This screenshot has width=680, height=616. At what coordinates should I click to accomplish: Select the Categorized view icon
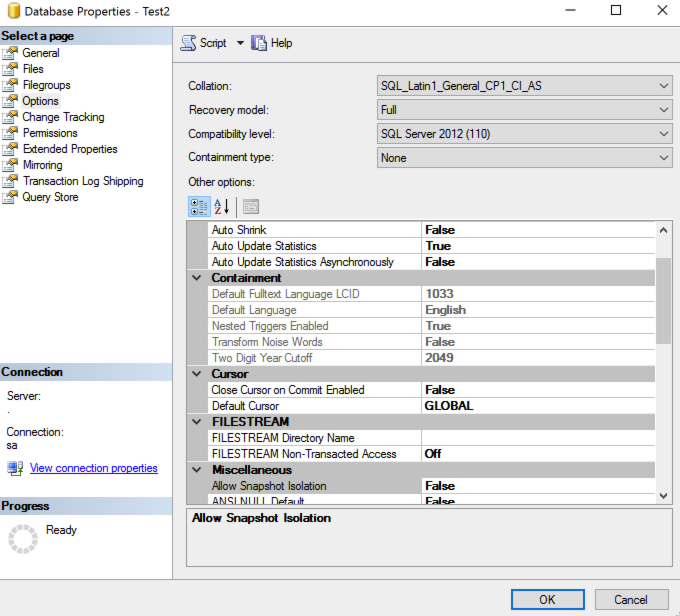(199, 206)
